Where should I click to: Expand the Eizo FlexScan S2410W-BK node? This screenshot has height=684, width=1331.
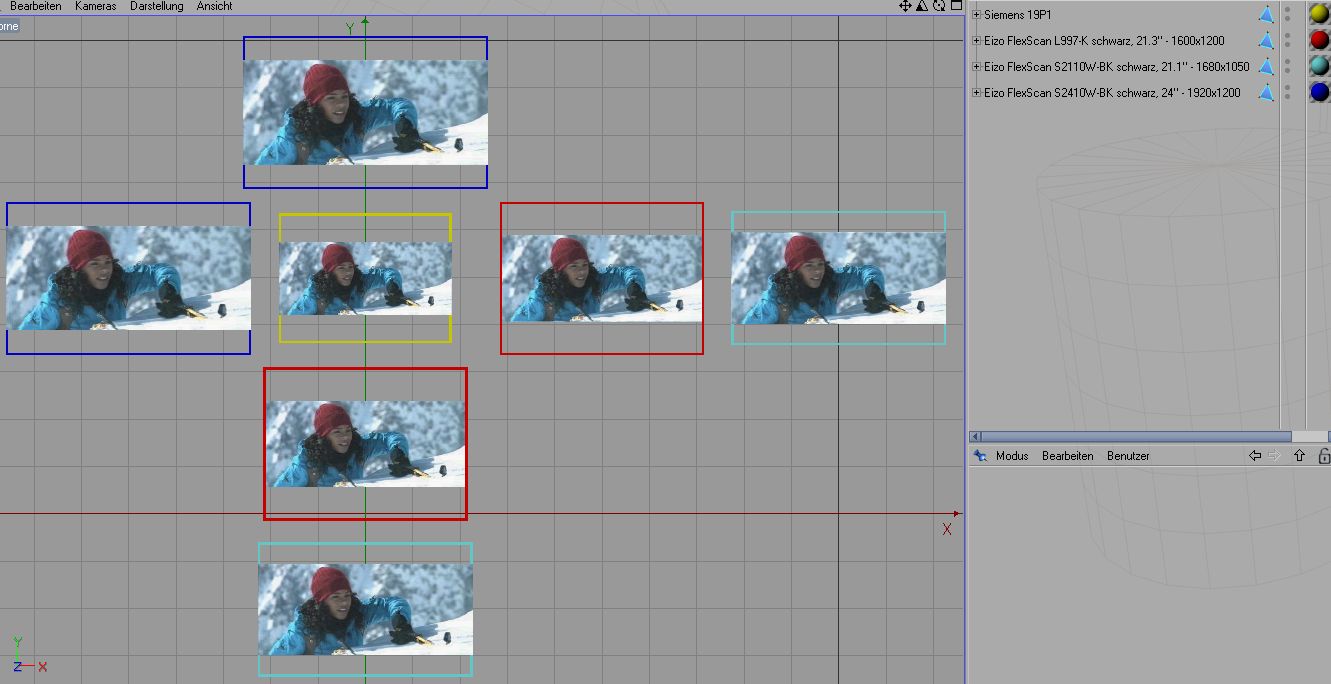(x=976, y=93)
